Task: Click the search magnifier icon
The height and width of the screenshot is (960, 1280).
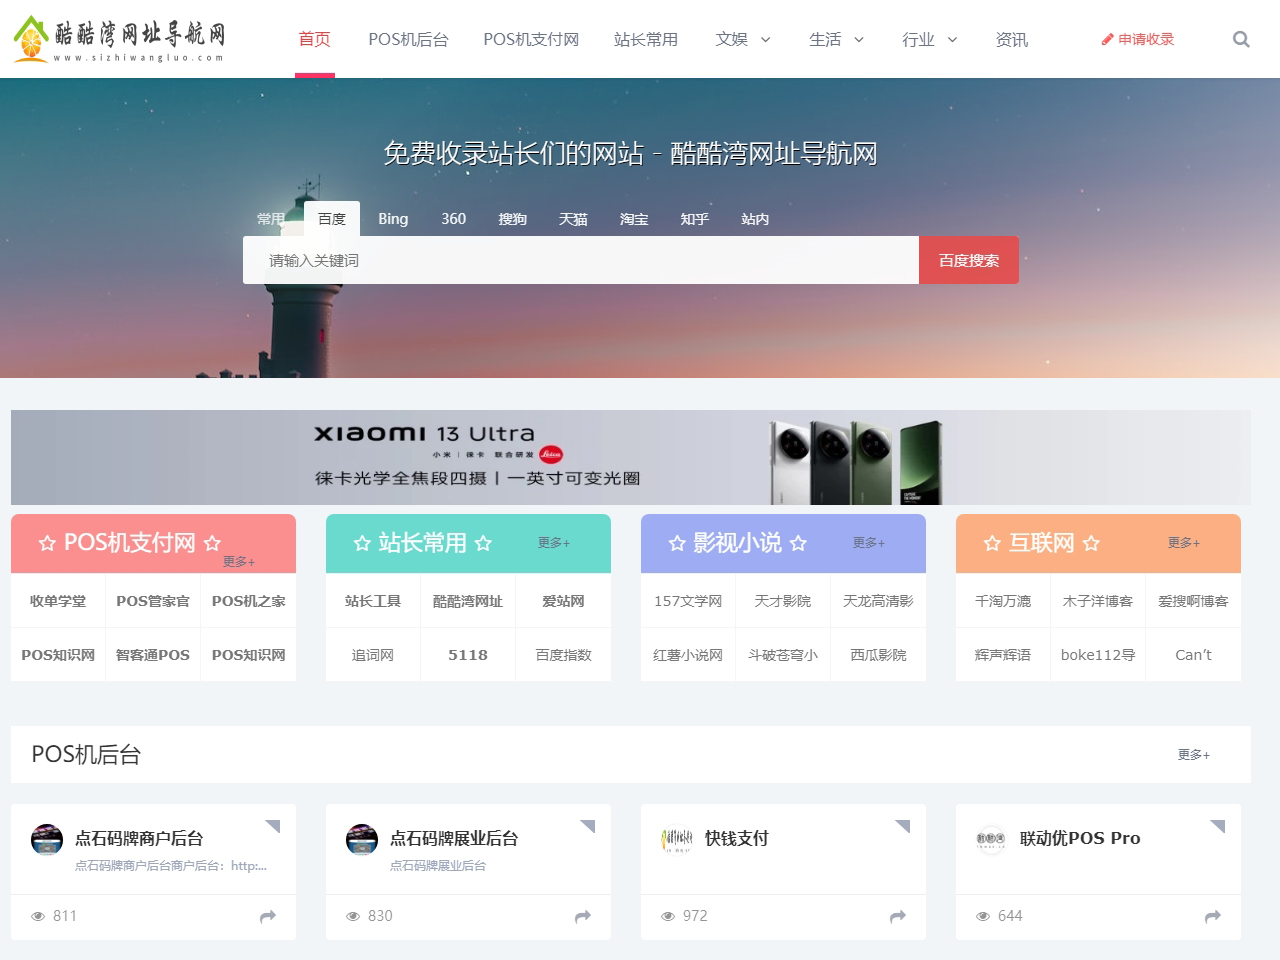Action: [x=1240, y=39]
